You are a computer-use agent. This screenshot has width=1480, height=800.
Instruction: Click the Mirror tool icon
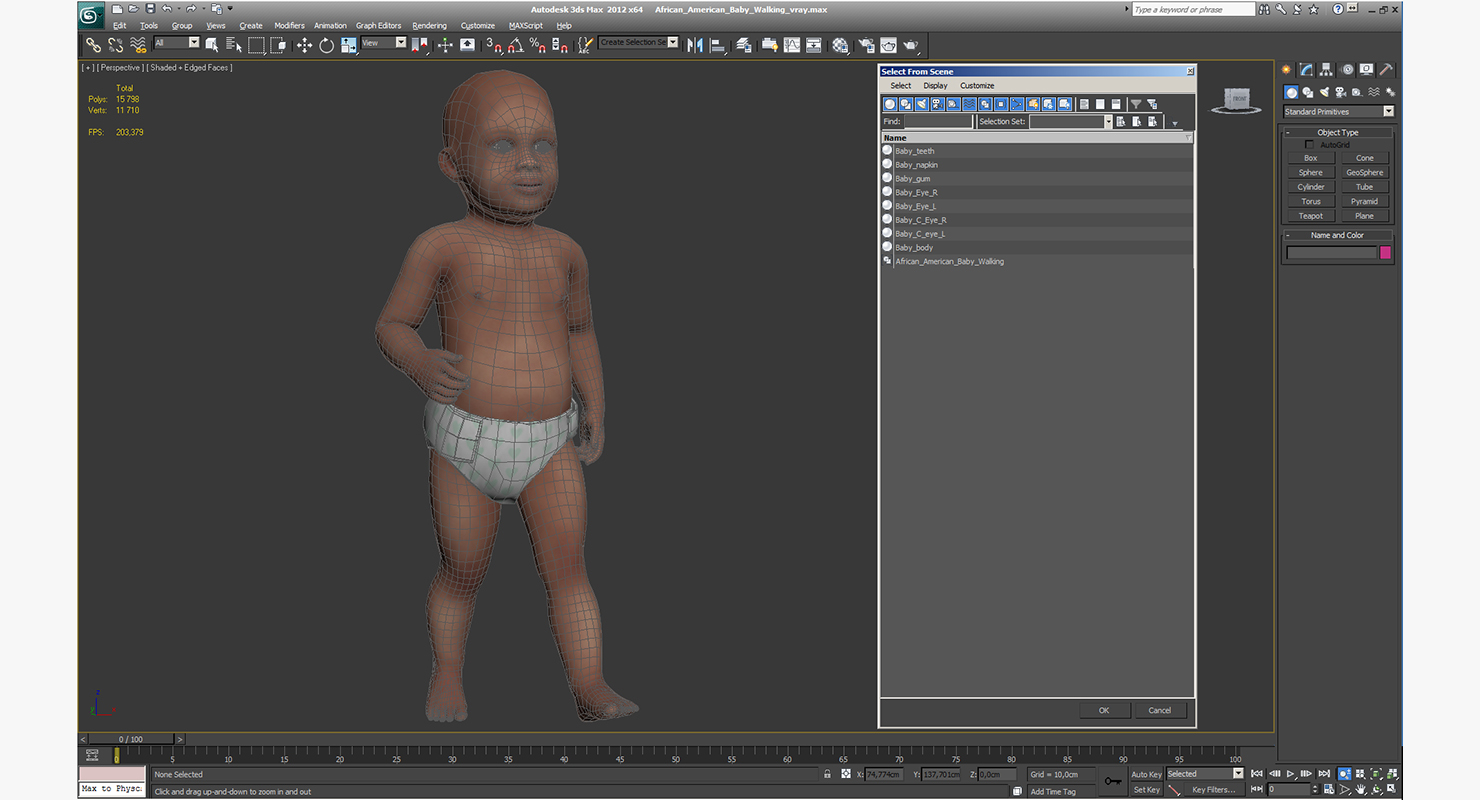pyautogui.click(x=695, y=45)
